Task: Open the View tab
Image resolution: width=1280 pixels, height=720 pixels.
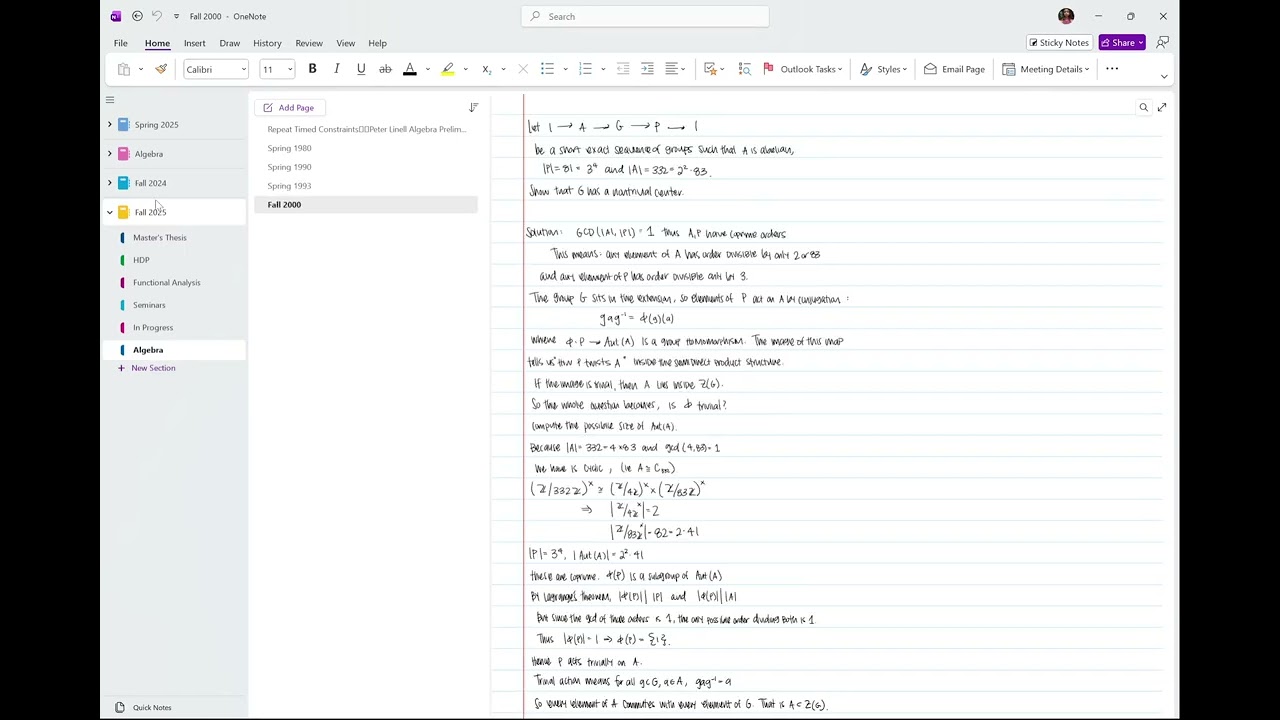Action: (345, 43)
